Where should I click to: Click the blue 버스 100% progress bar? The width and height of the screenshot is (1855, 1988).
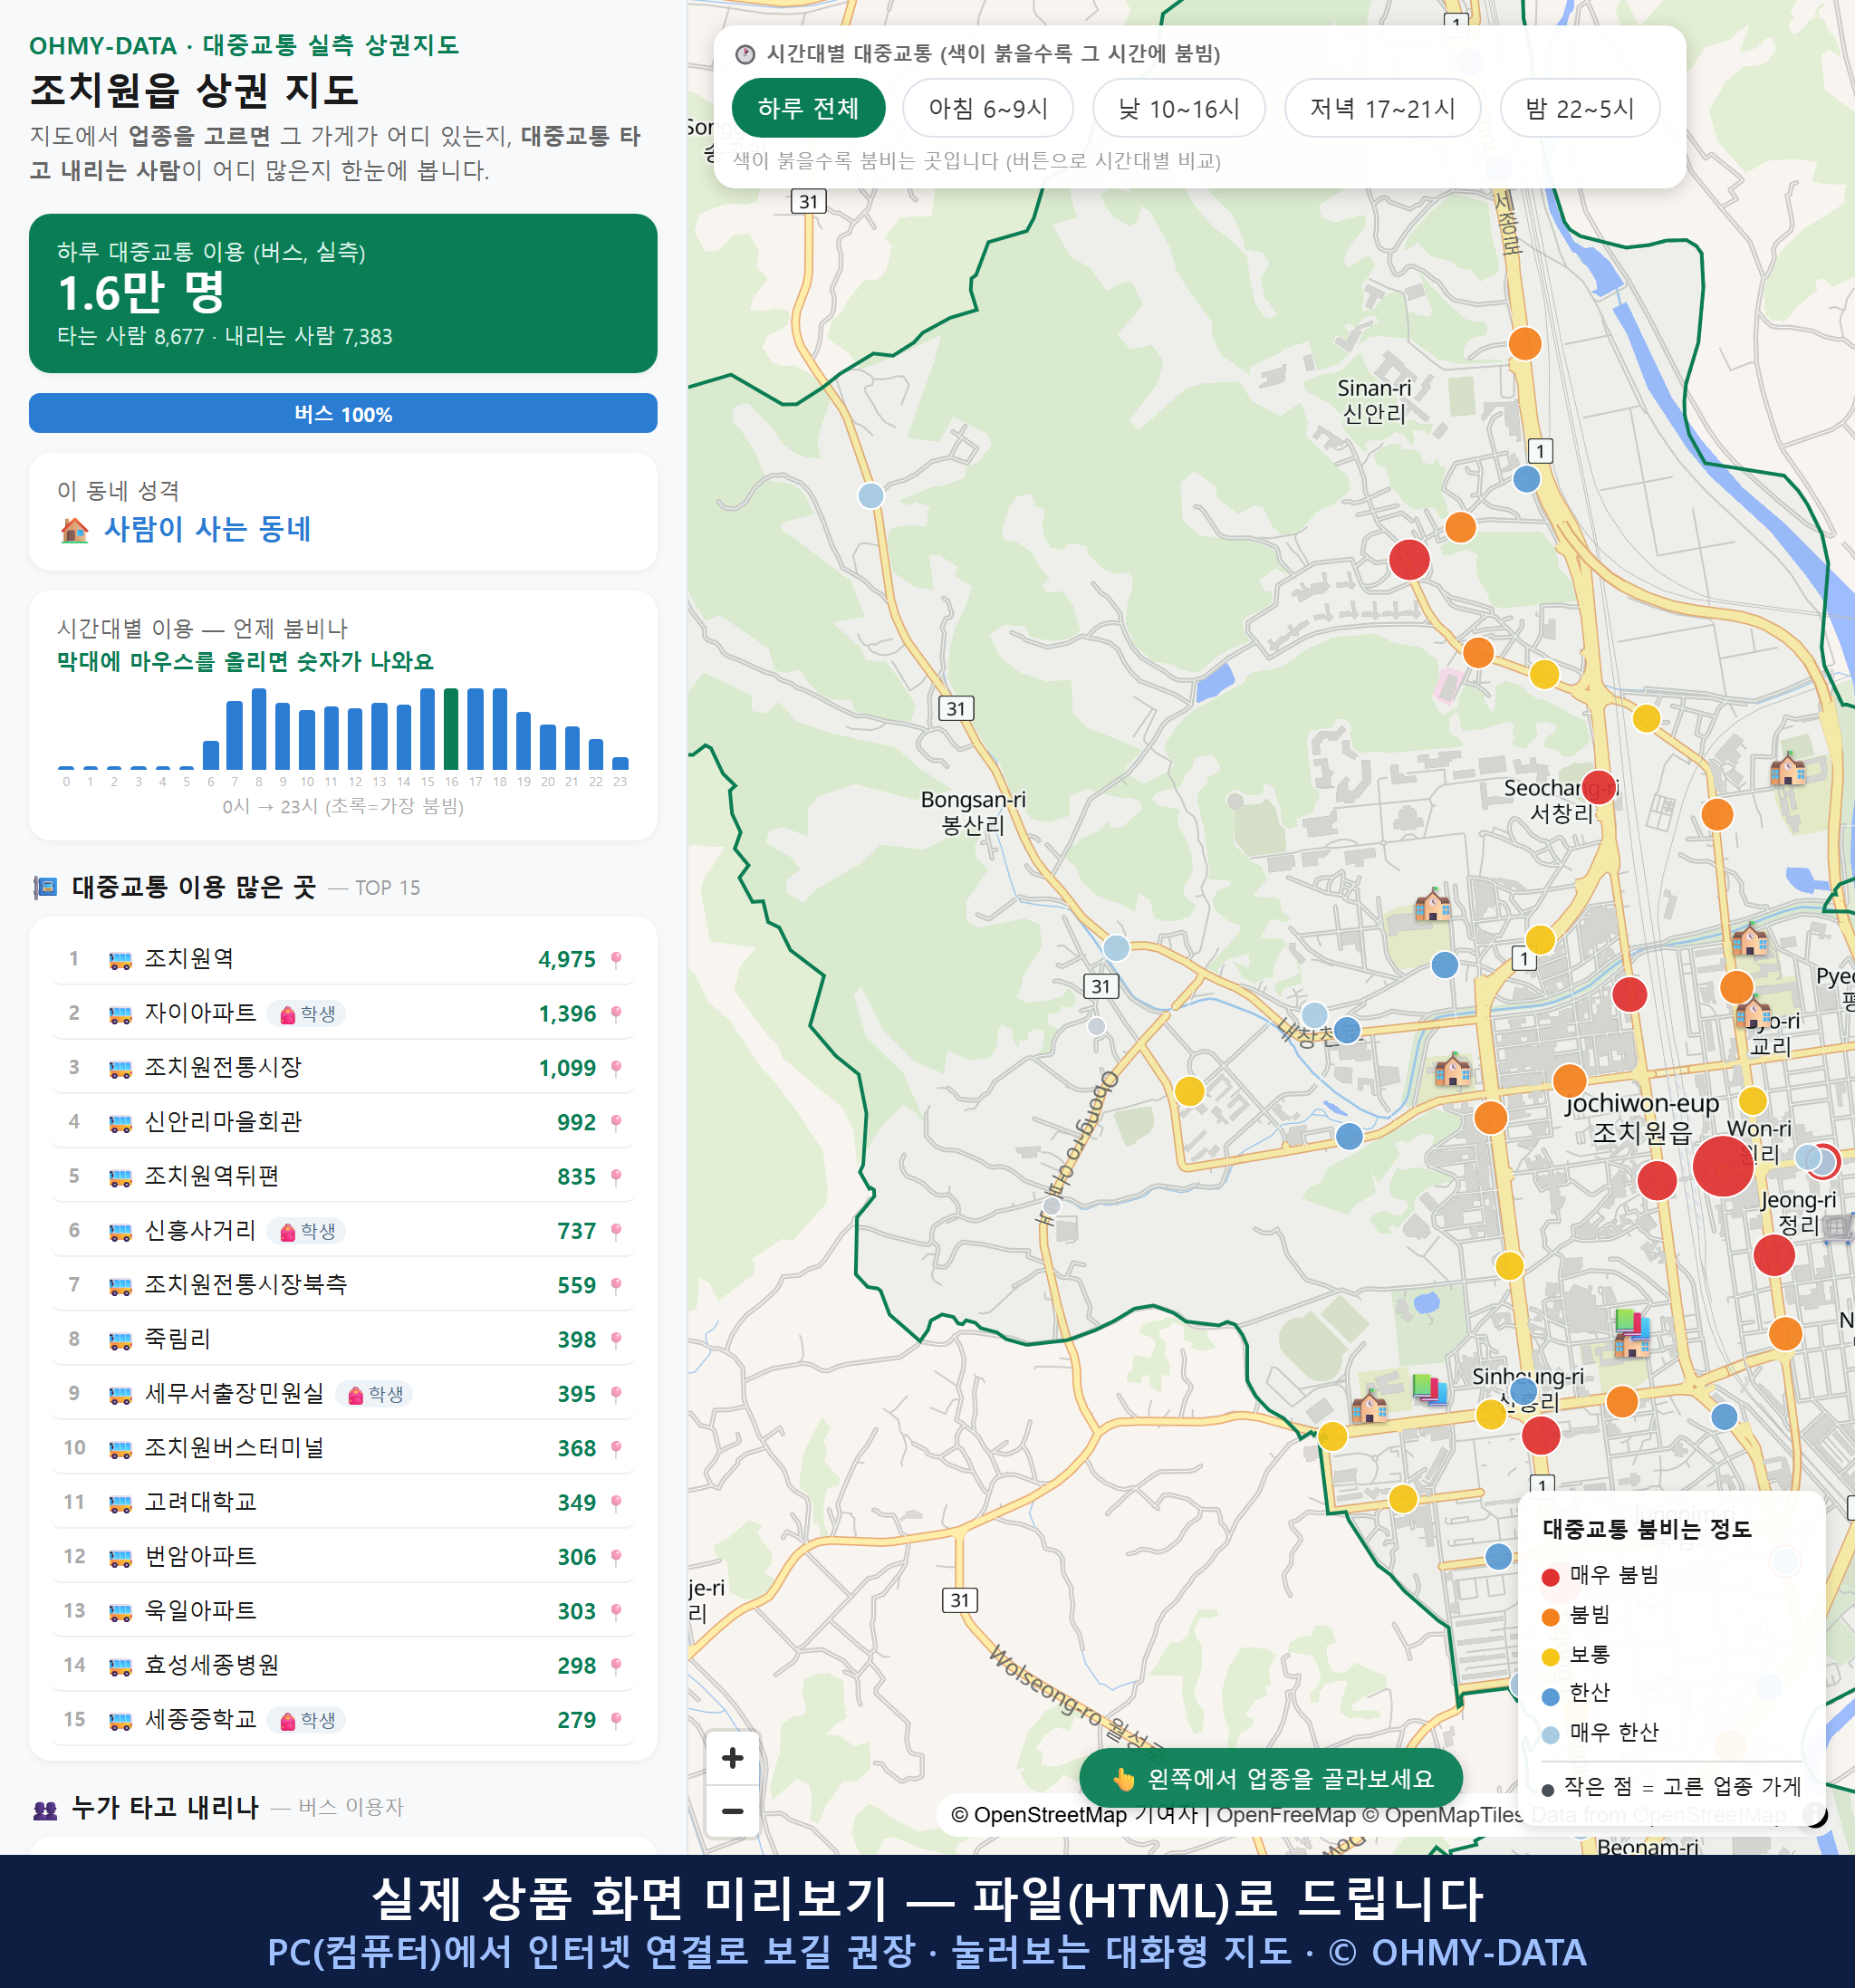coord(343,413)
